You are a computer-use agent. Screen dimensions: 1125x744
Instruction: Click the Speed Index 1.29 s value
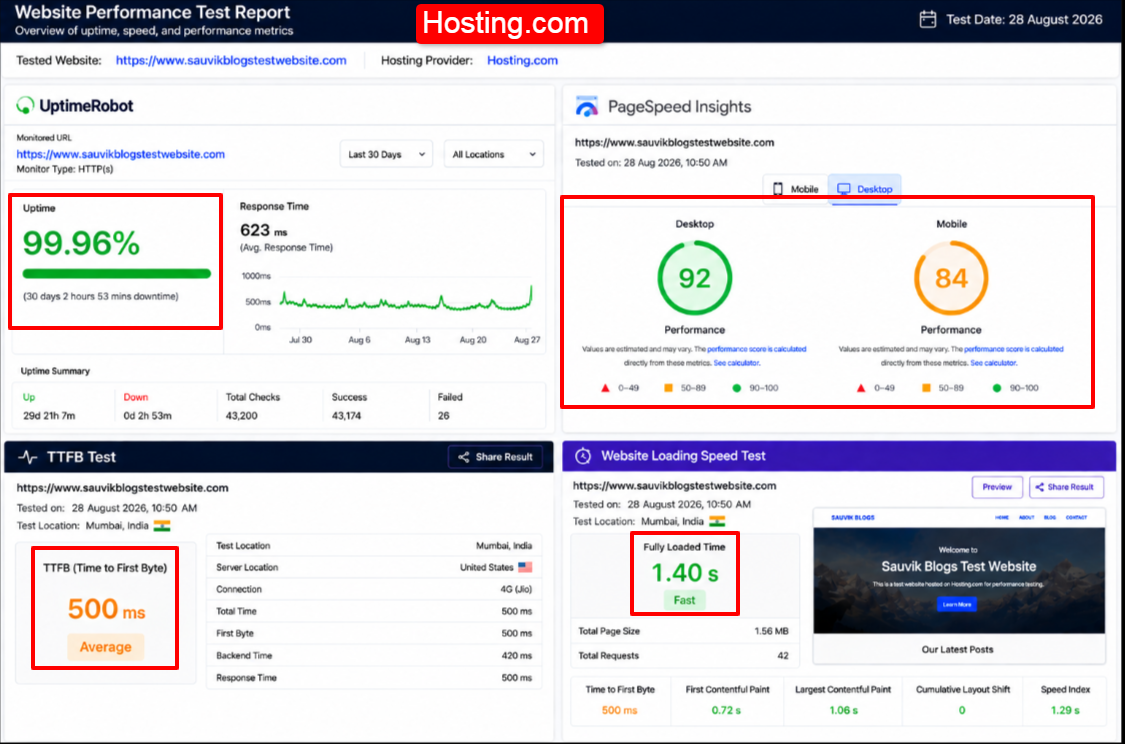point(1065,710)
